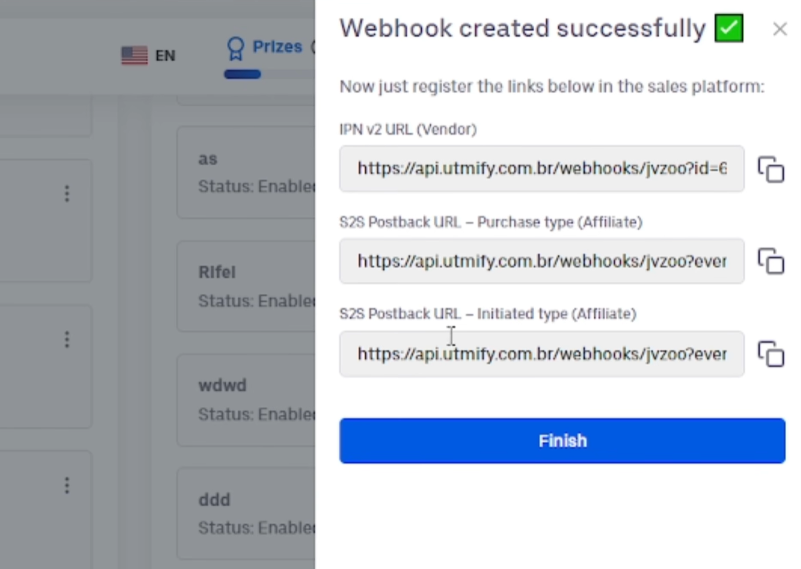Select the 'Rifel' webhook card

[x=246, y=287]
